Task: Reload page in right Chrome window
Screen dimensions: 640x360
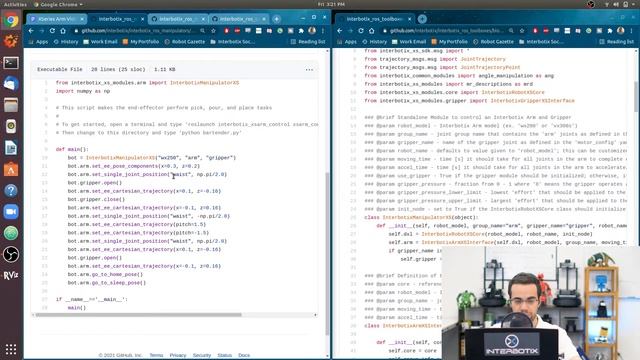Action: tap(361, 31)
